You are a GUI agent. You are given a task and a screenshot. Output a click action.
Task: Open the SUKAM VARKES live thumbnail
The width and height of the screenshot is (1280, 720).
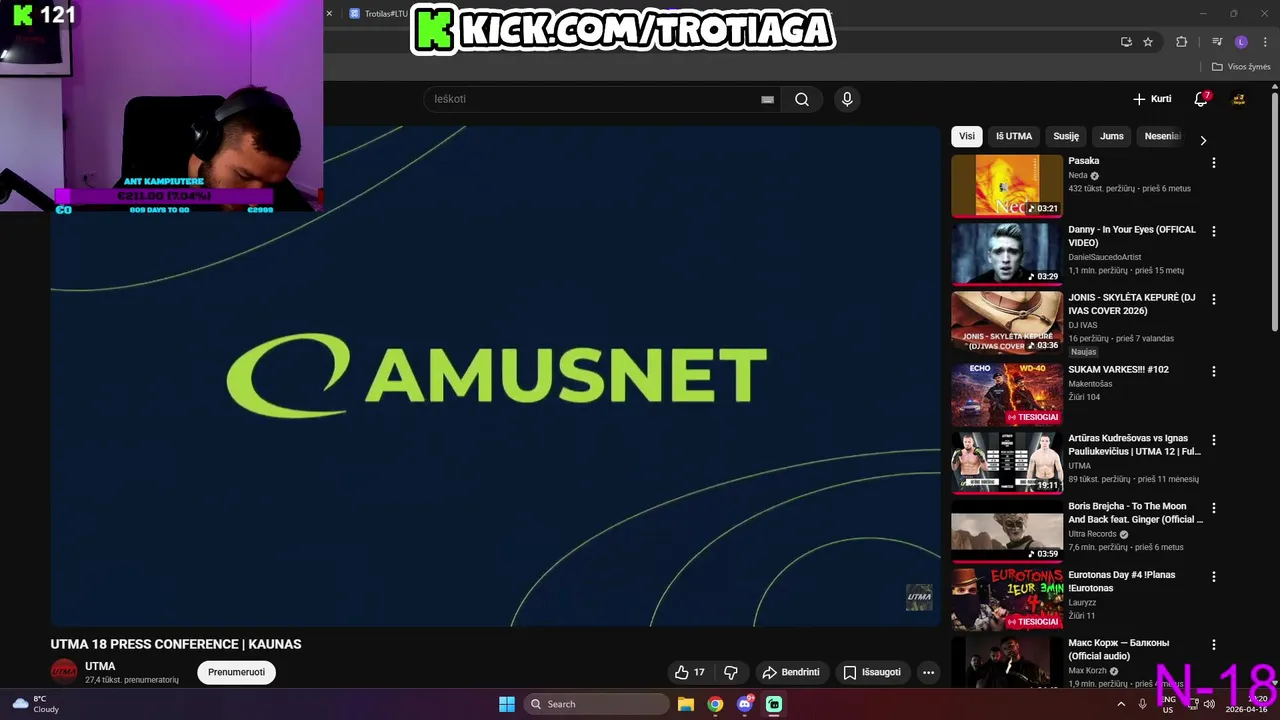pos(1006,394)
